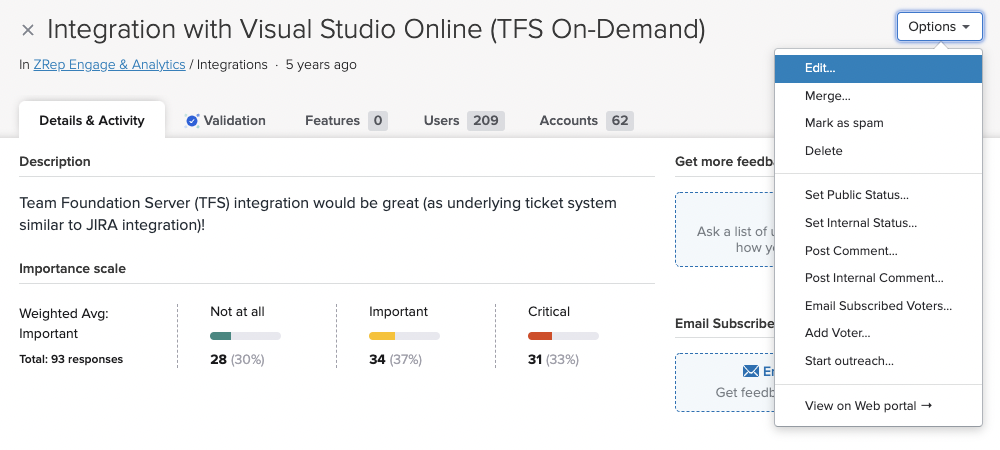The width and height of the screenshot is (1000, 450).
Task: Choose Merge... in the Options menu
Action: (x=878, y=96)
